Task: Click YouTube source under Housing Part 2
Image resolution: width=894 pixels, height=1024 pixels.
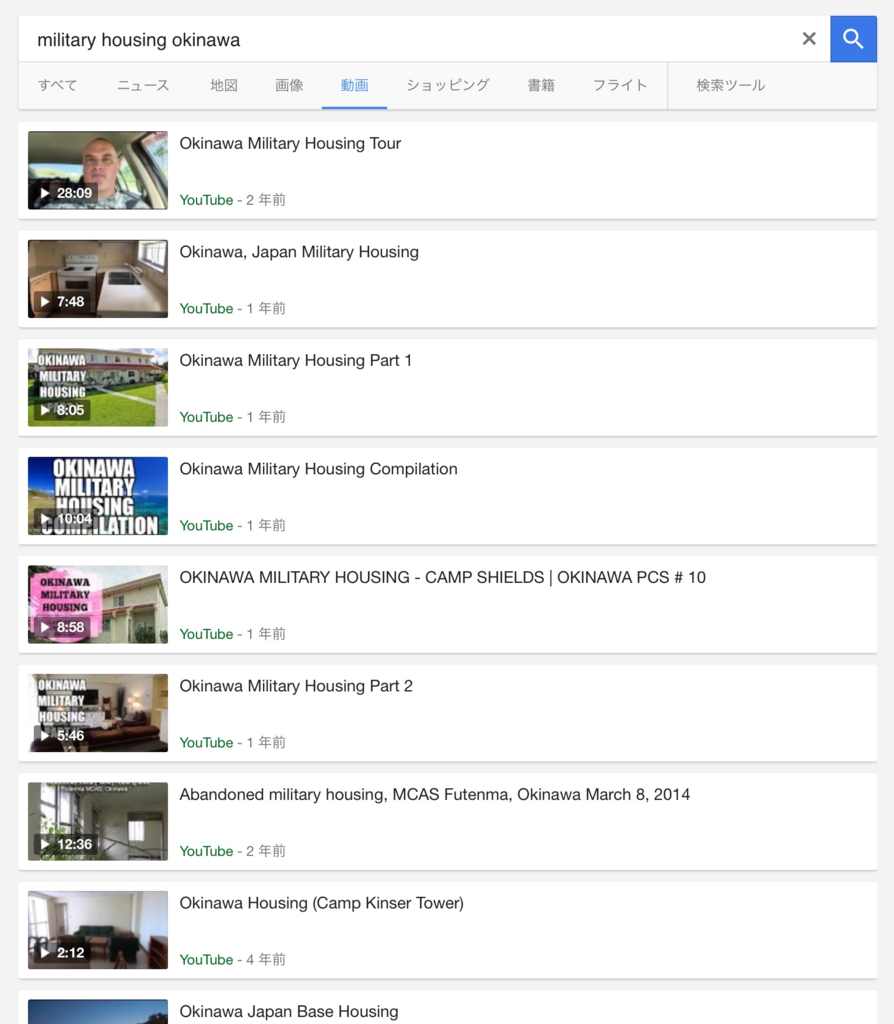Action: [x=206, y=742]
